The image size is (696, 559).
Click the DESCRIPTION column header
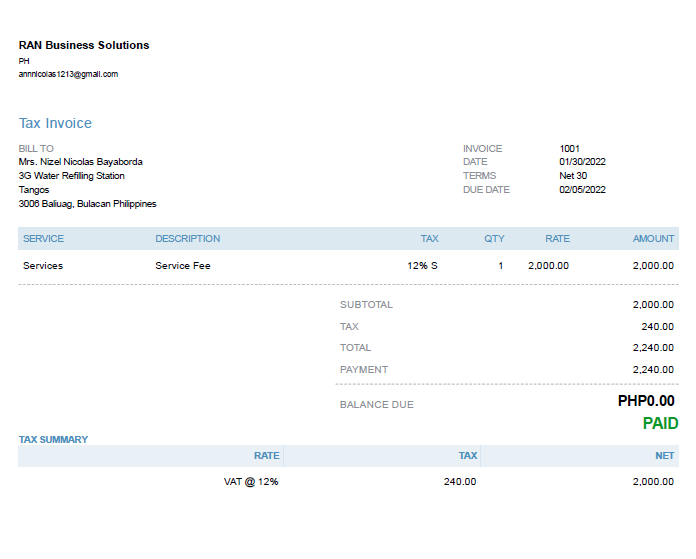point(187,239)
